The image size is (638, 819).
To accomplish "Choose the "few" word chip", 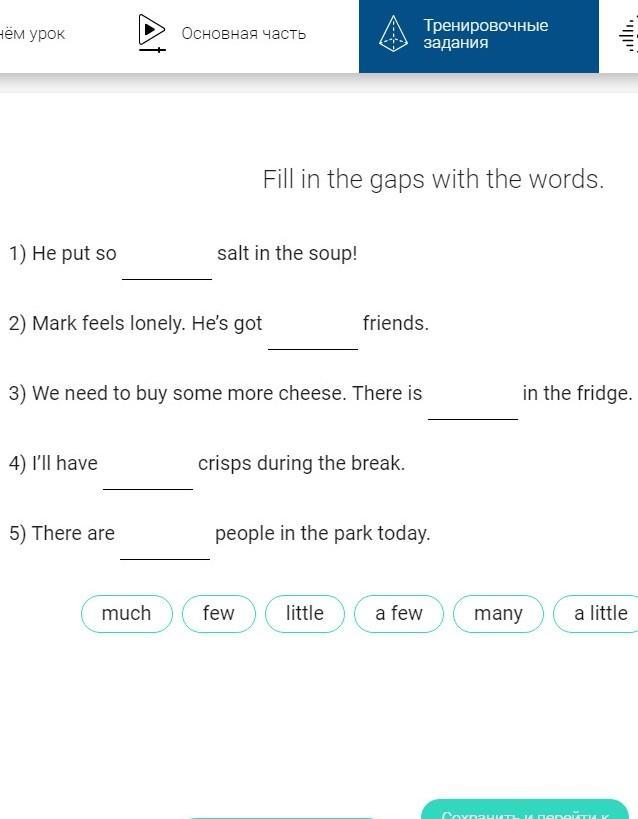I will coord(219,614).
